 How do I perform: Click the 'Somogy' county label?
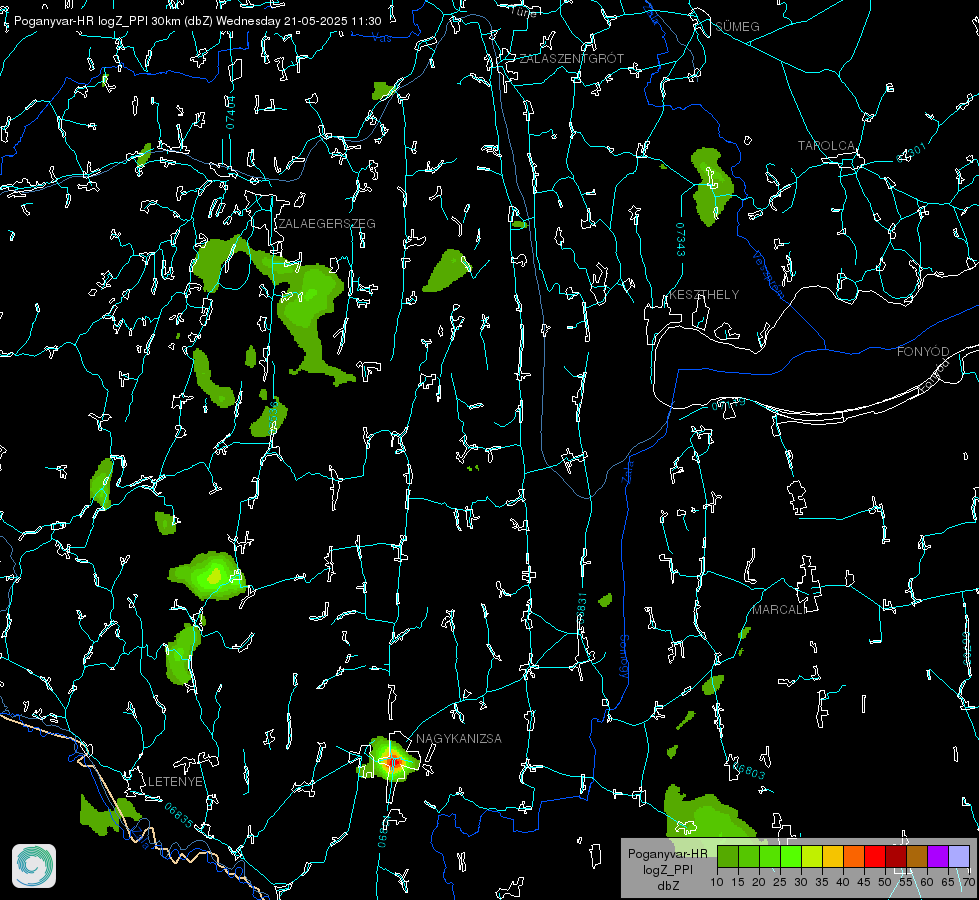[624, 656]
